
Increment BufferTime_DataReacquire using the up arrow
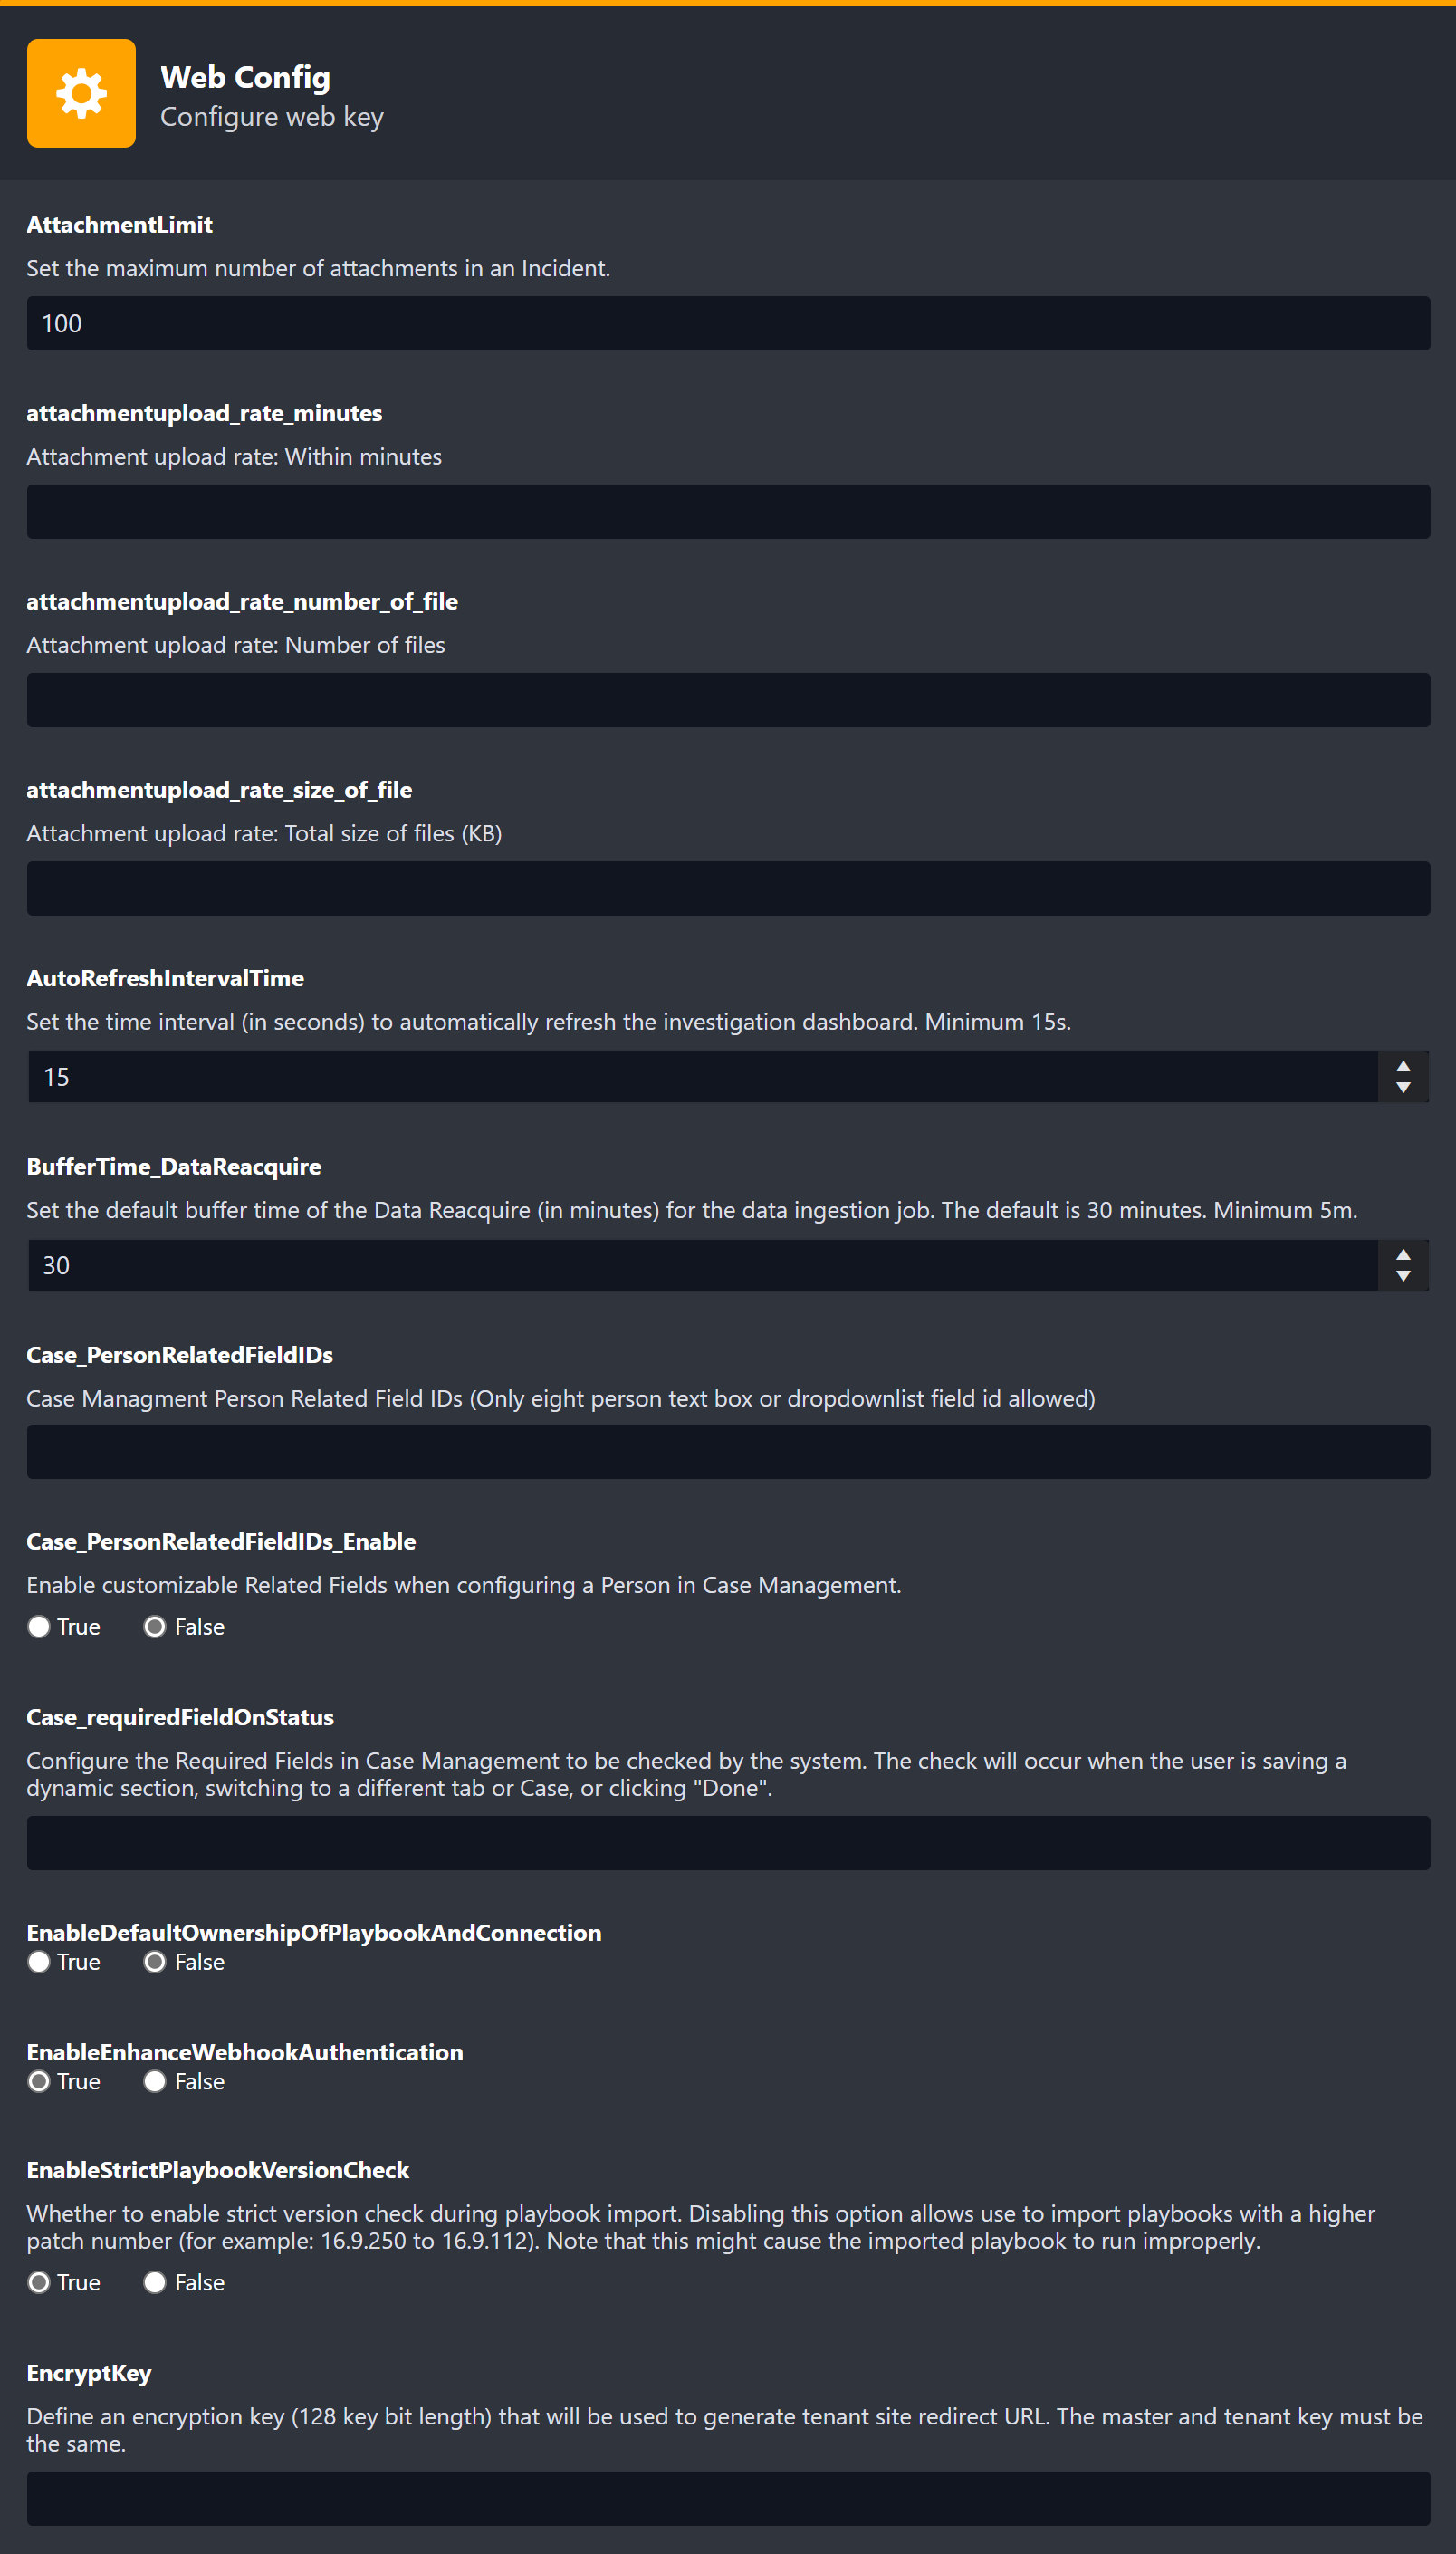point(1402,1254)
